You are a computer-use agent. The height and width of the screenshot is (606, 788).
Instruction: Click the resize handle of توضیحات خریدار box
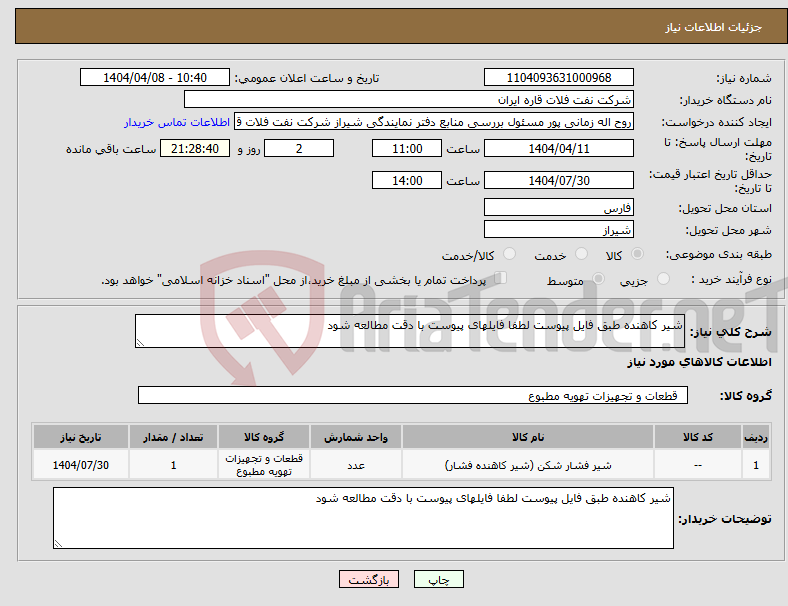[x=58, y=544]
